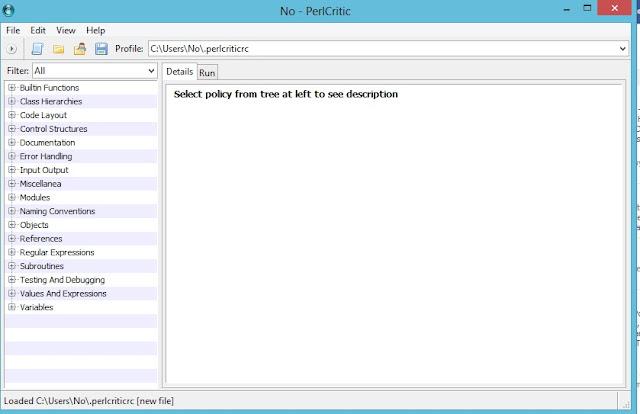Click the new profile document icon
This screenshot has height=414, width=640.
click(x=37, y=49)
